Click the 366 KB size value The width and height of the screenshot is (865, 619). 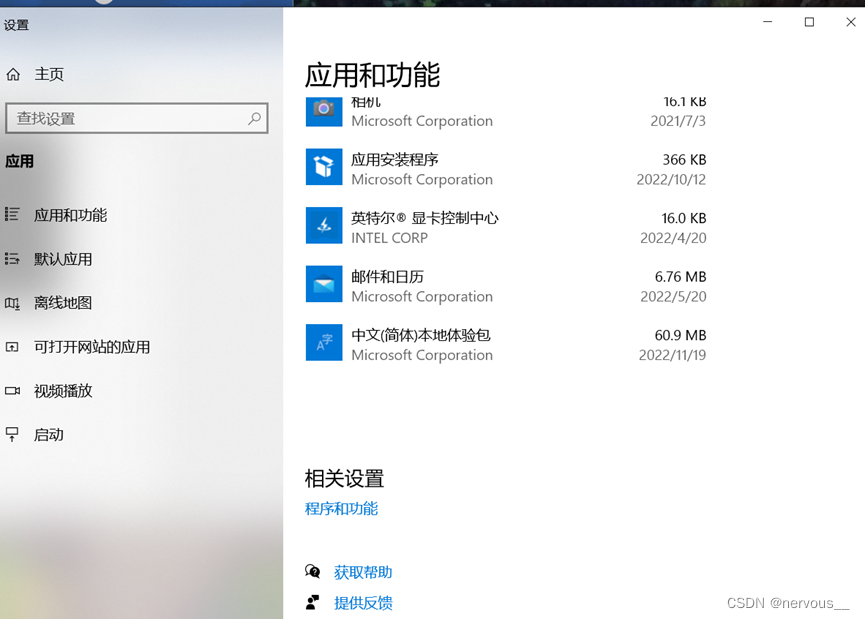(x=684, y=159)
